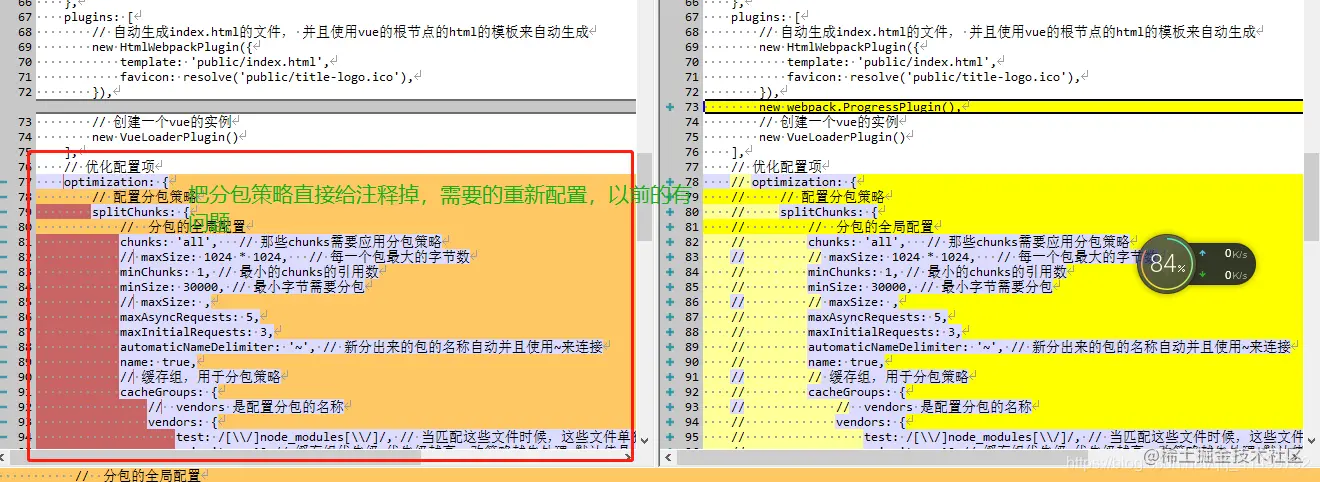Click the '// 分包的全局配置' line-detail row at bottom
Image resolution: width=1320 pixels, height=482 pixels.
pos(660,475)
